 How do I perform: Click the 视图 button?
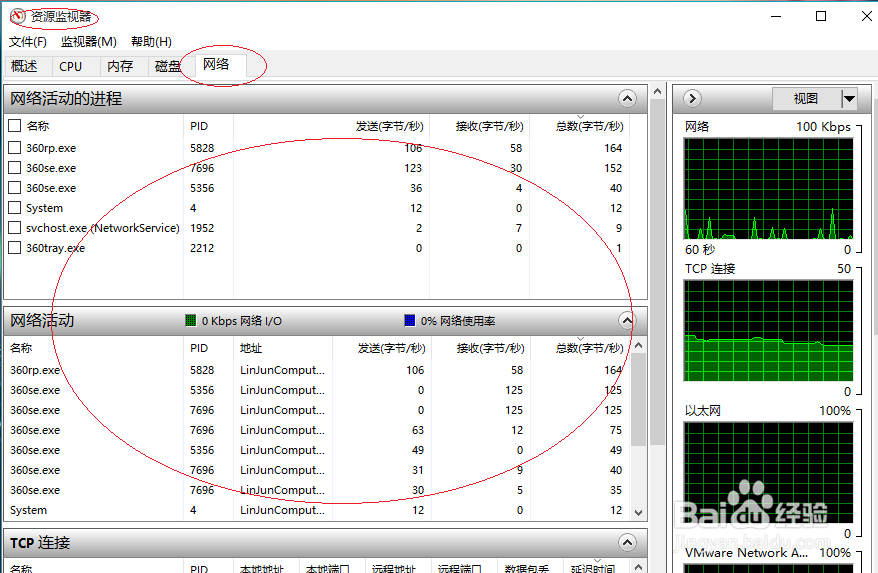tap(806, 99)
